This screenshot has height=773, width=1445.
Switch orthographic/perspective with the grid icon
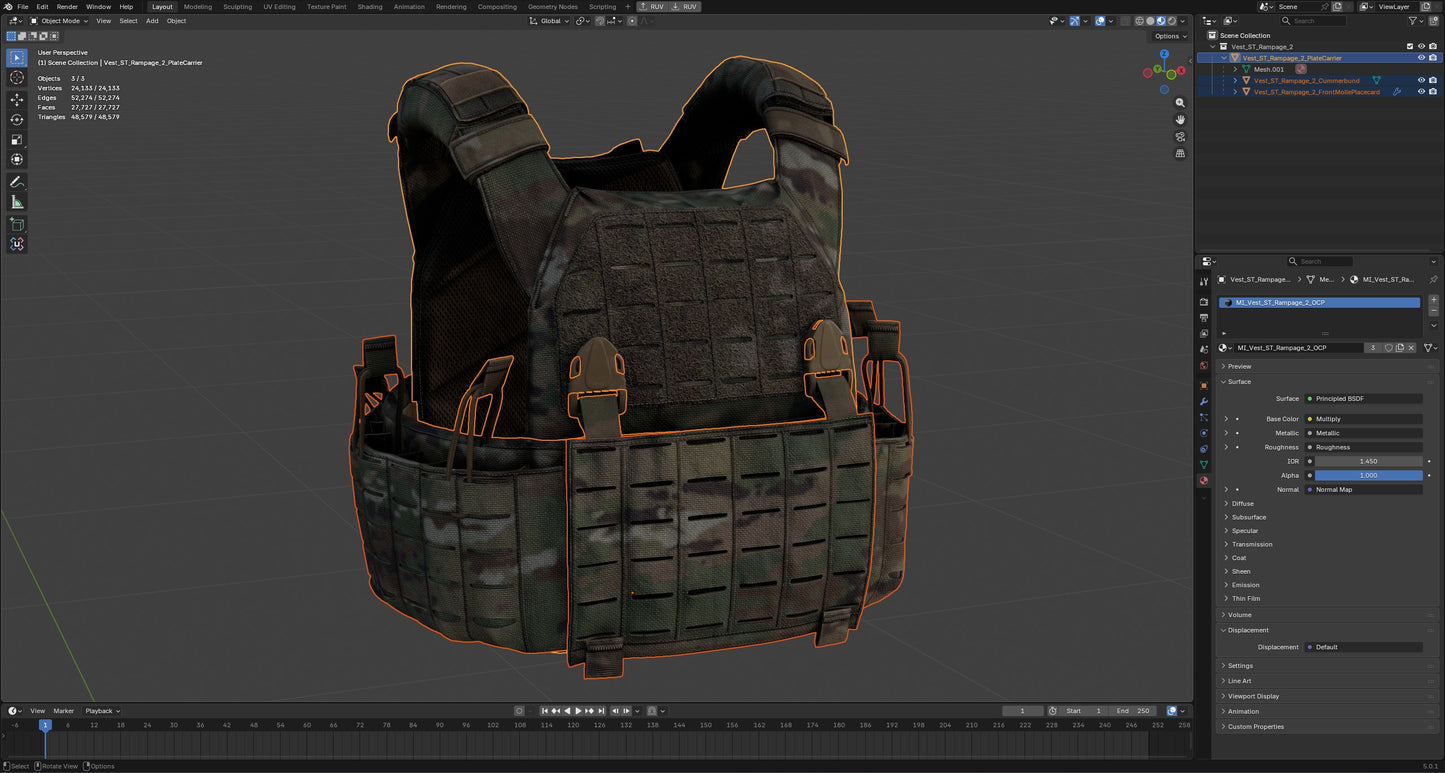[1180, 154]
